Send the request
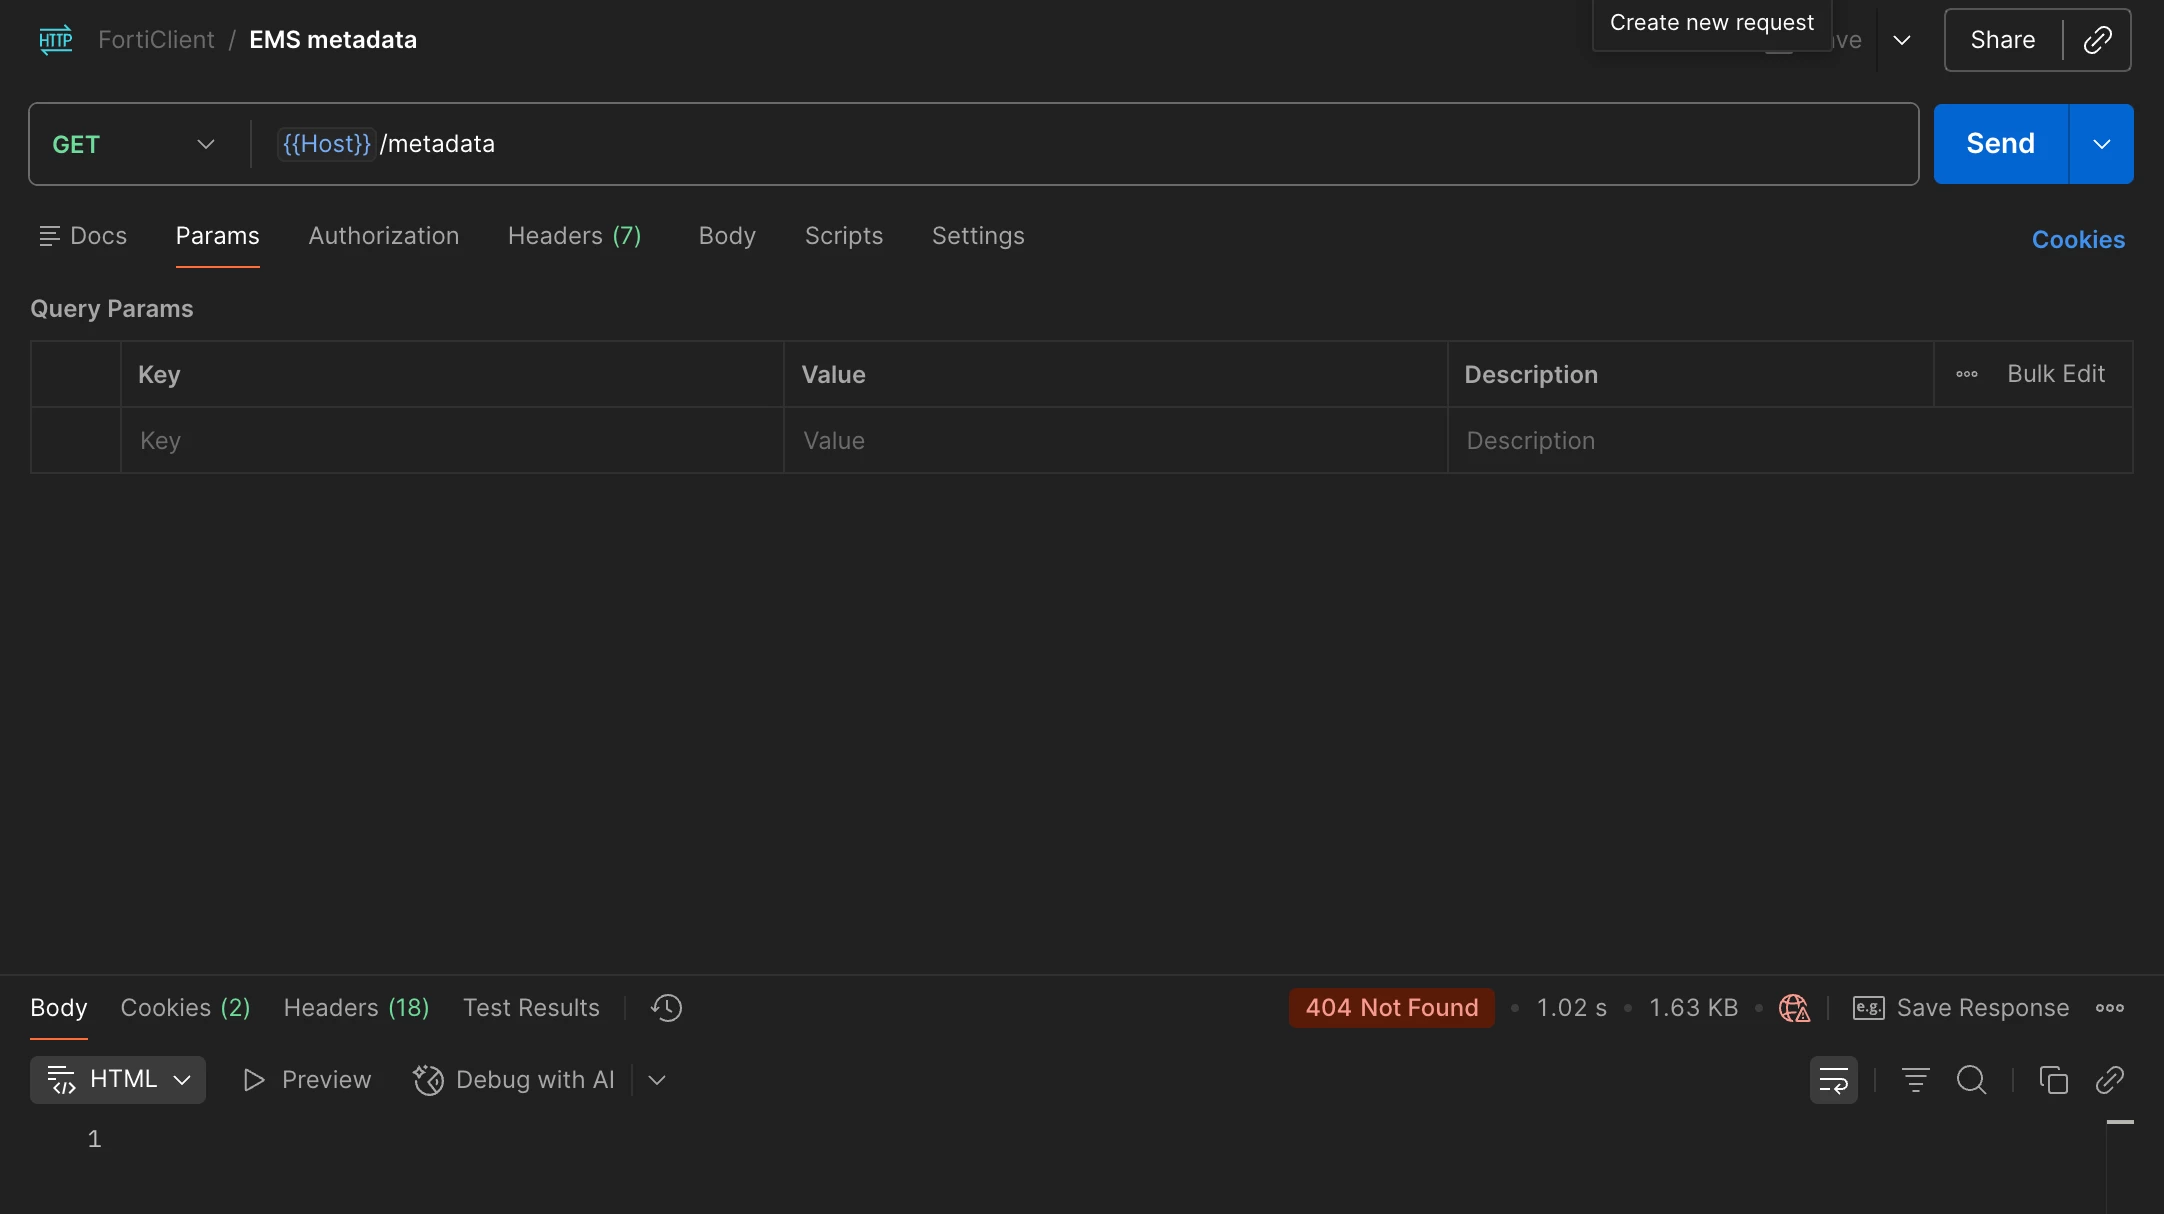Screen dimensions: 2164x1214 pyautogui.click(x=2000, y=144)
